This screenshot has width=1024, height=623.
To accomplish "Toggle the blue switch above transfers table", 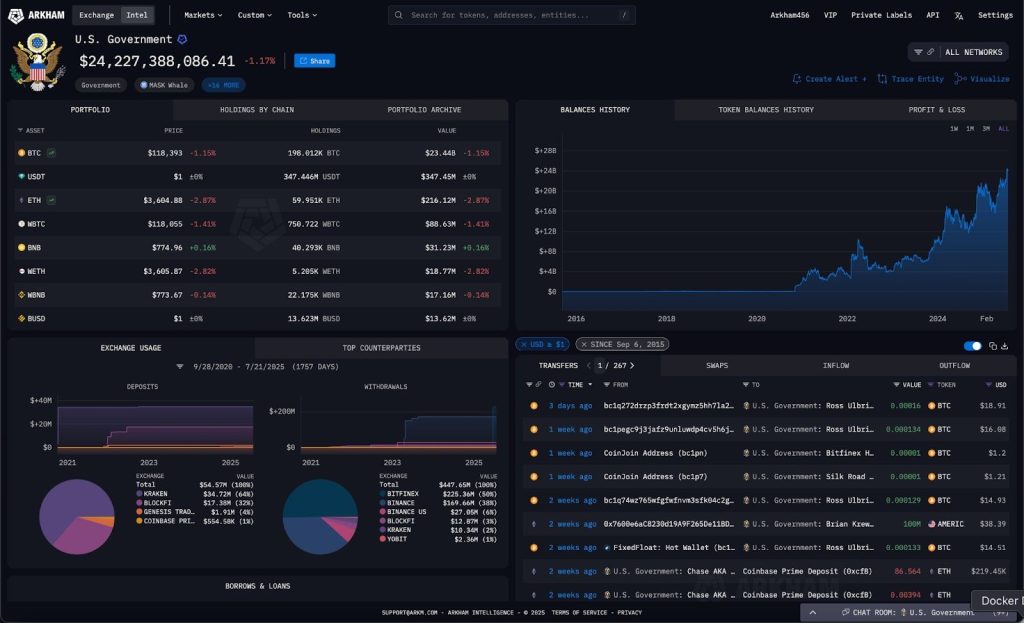I will point(972,346).
